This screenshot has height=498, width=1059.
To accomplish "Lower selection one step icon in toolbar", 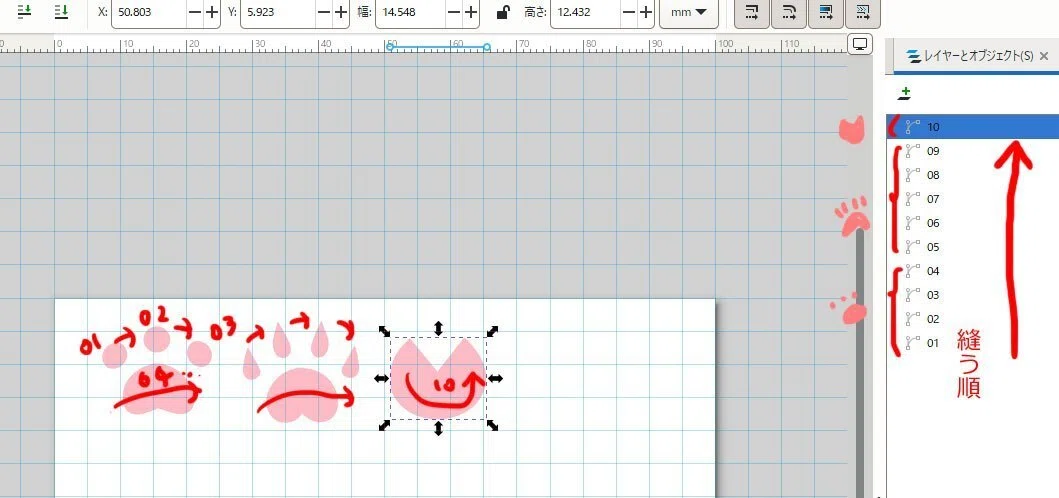I will point(26,11).
